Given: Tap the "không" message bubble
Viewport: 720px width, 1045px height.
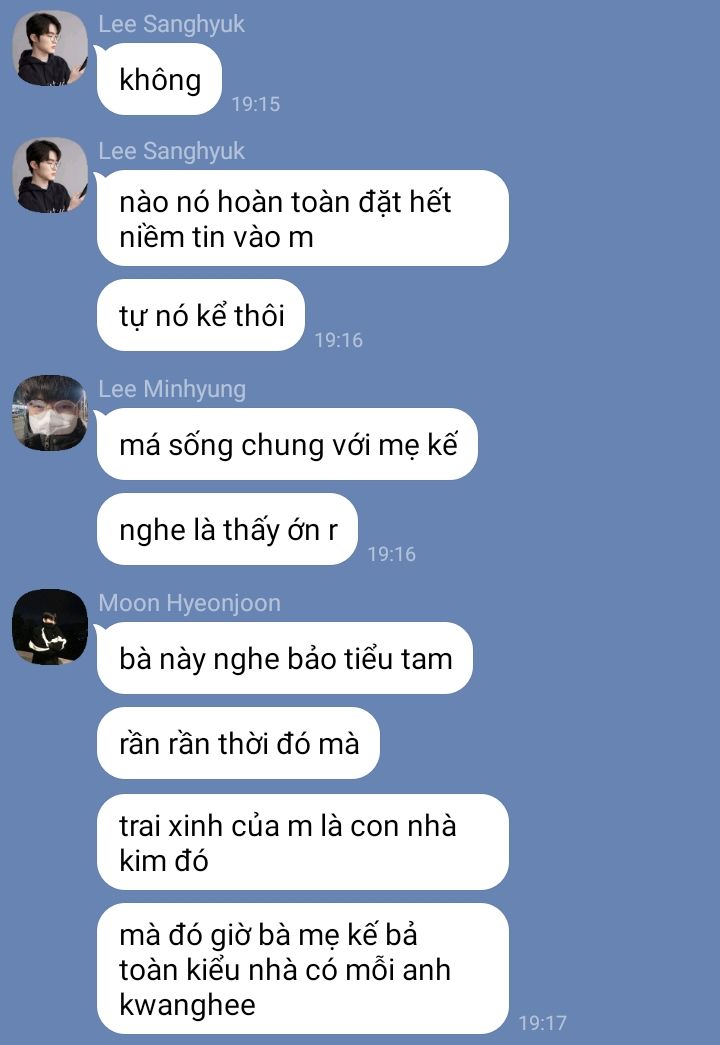Looking at the screenshot, I should tap(159, 79).
